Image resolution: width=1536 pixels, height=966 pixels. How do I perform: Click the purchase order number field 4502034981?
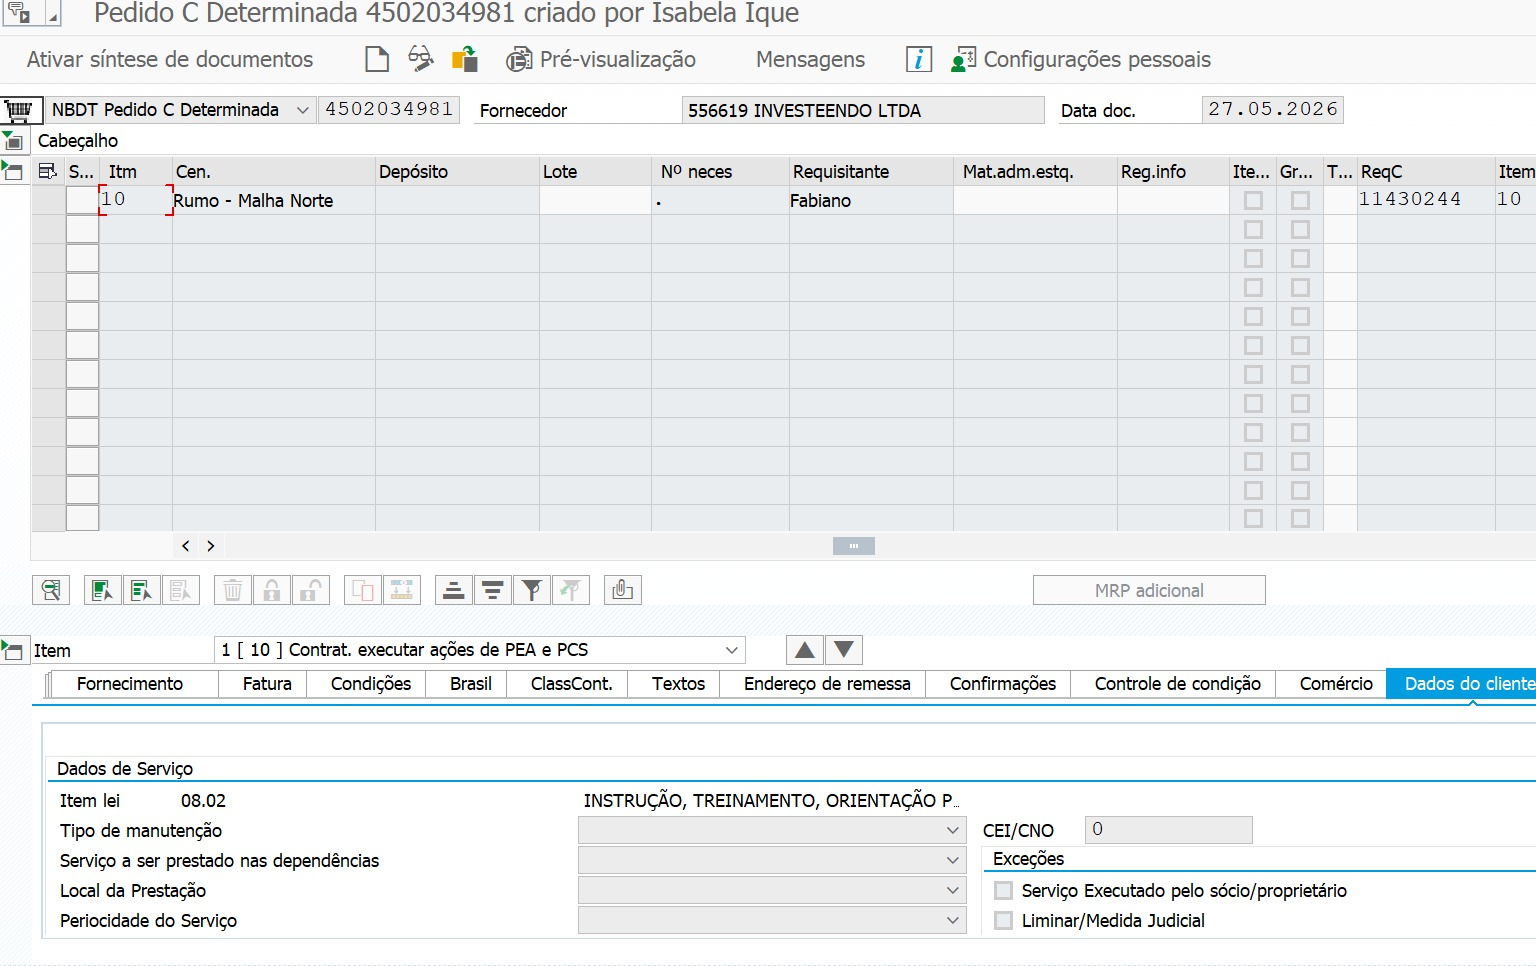(389, 109)
